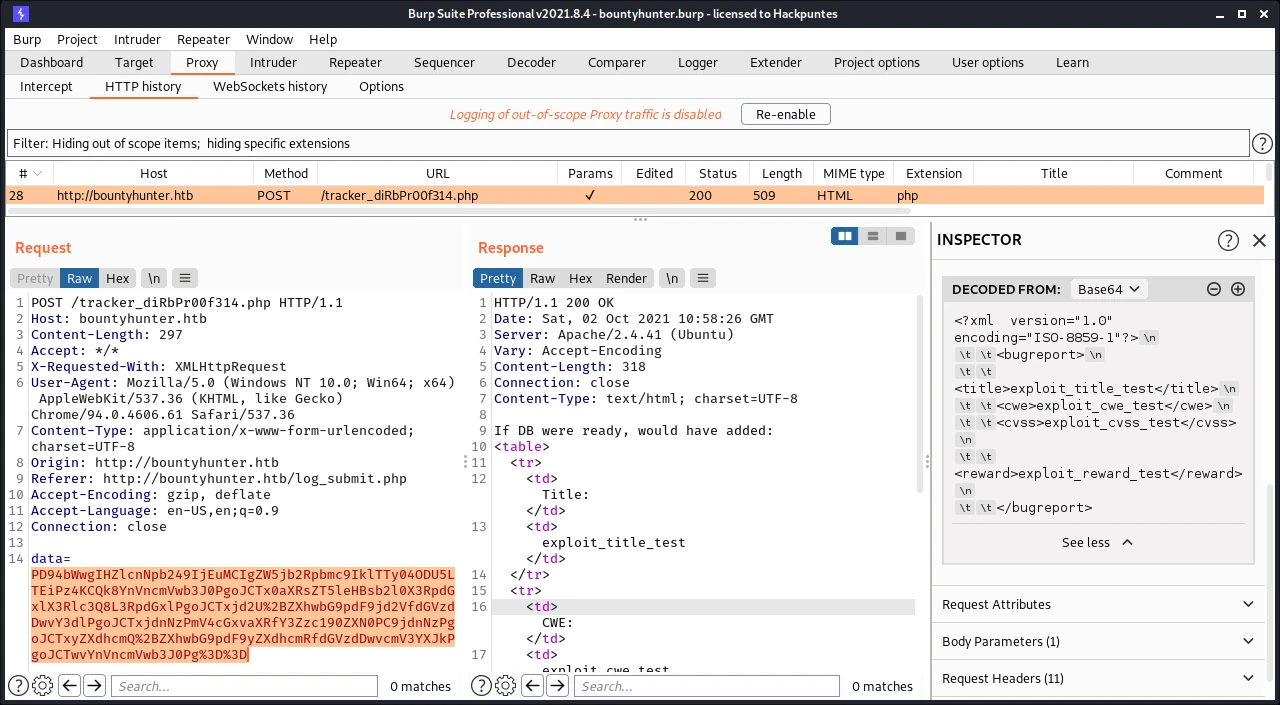Open search settings gear in Request panel
Screen dimensions: 1280x705
[43, 686]
